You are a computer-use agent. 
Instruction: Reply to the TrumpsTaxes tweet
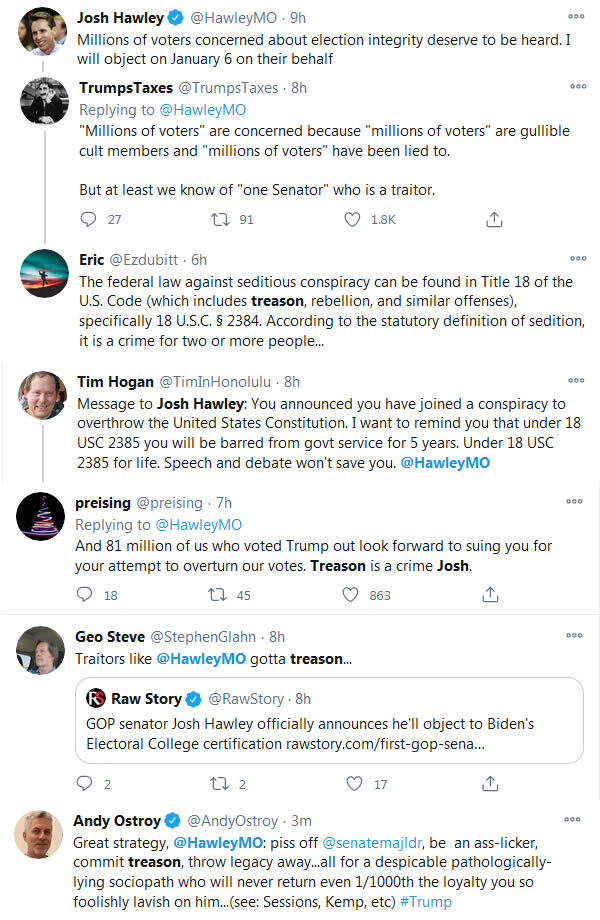(88, 219)
